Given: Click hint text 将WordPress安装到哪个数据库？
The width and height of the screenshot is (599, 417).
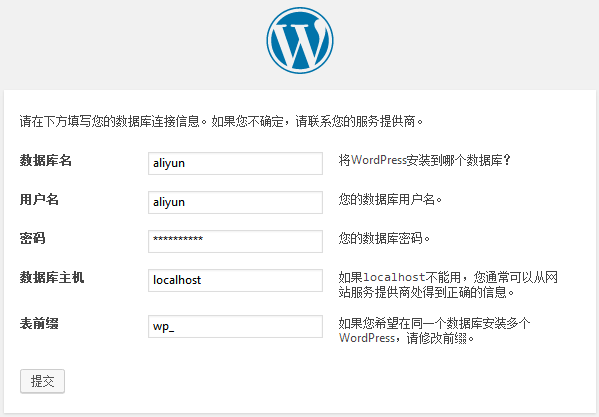Looking at the screenshot, I should 425,160.
